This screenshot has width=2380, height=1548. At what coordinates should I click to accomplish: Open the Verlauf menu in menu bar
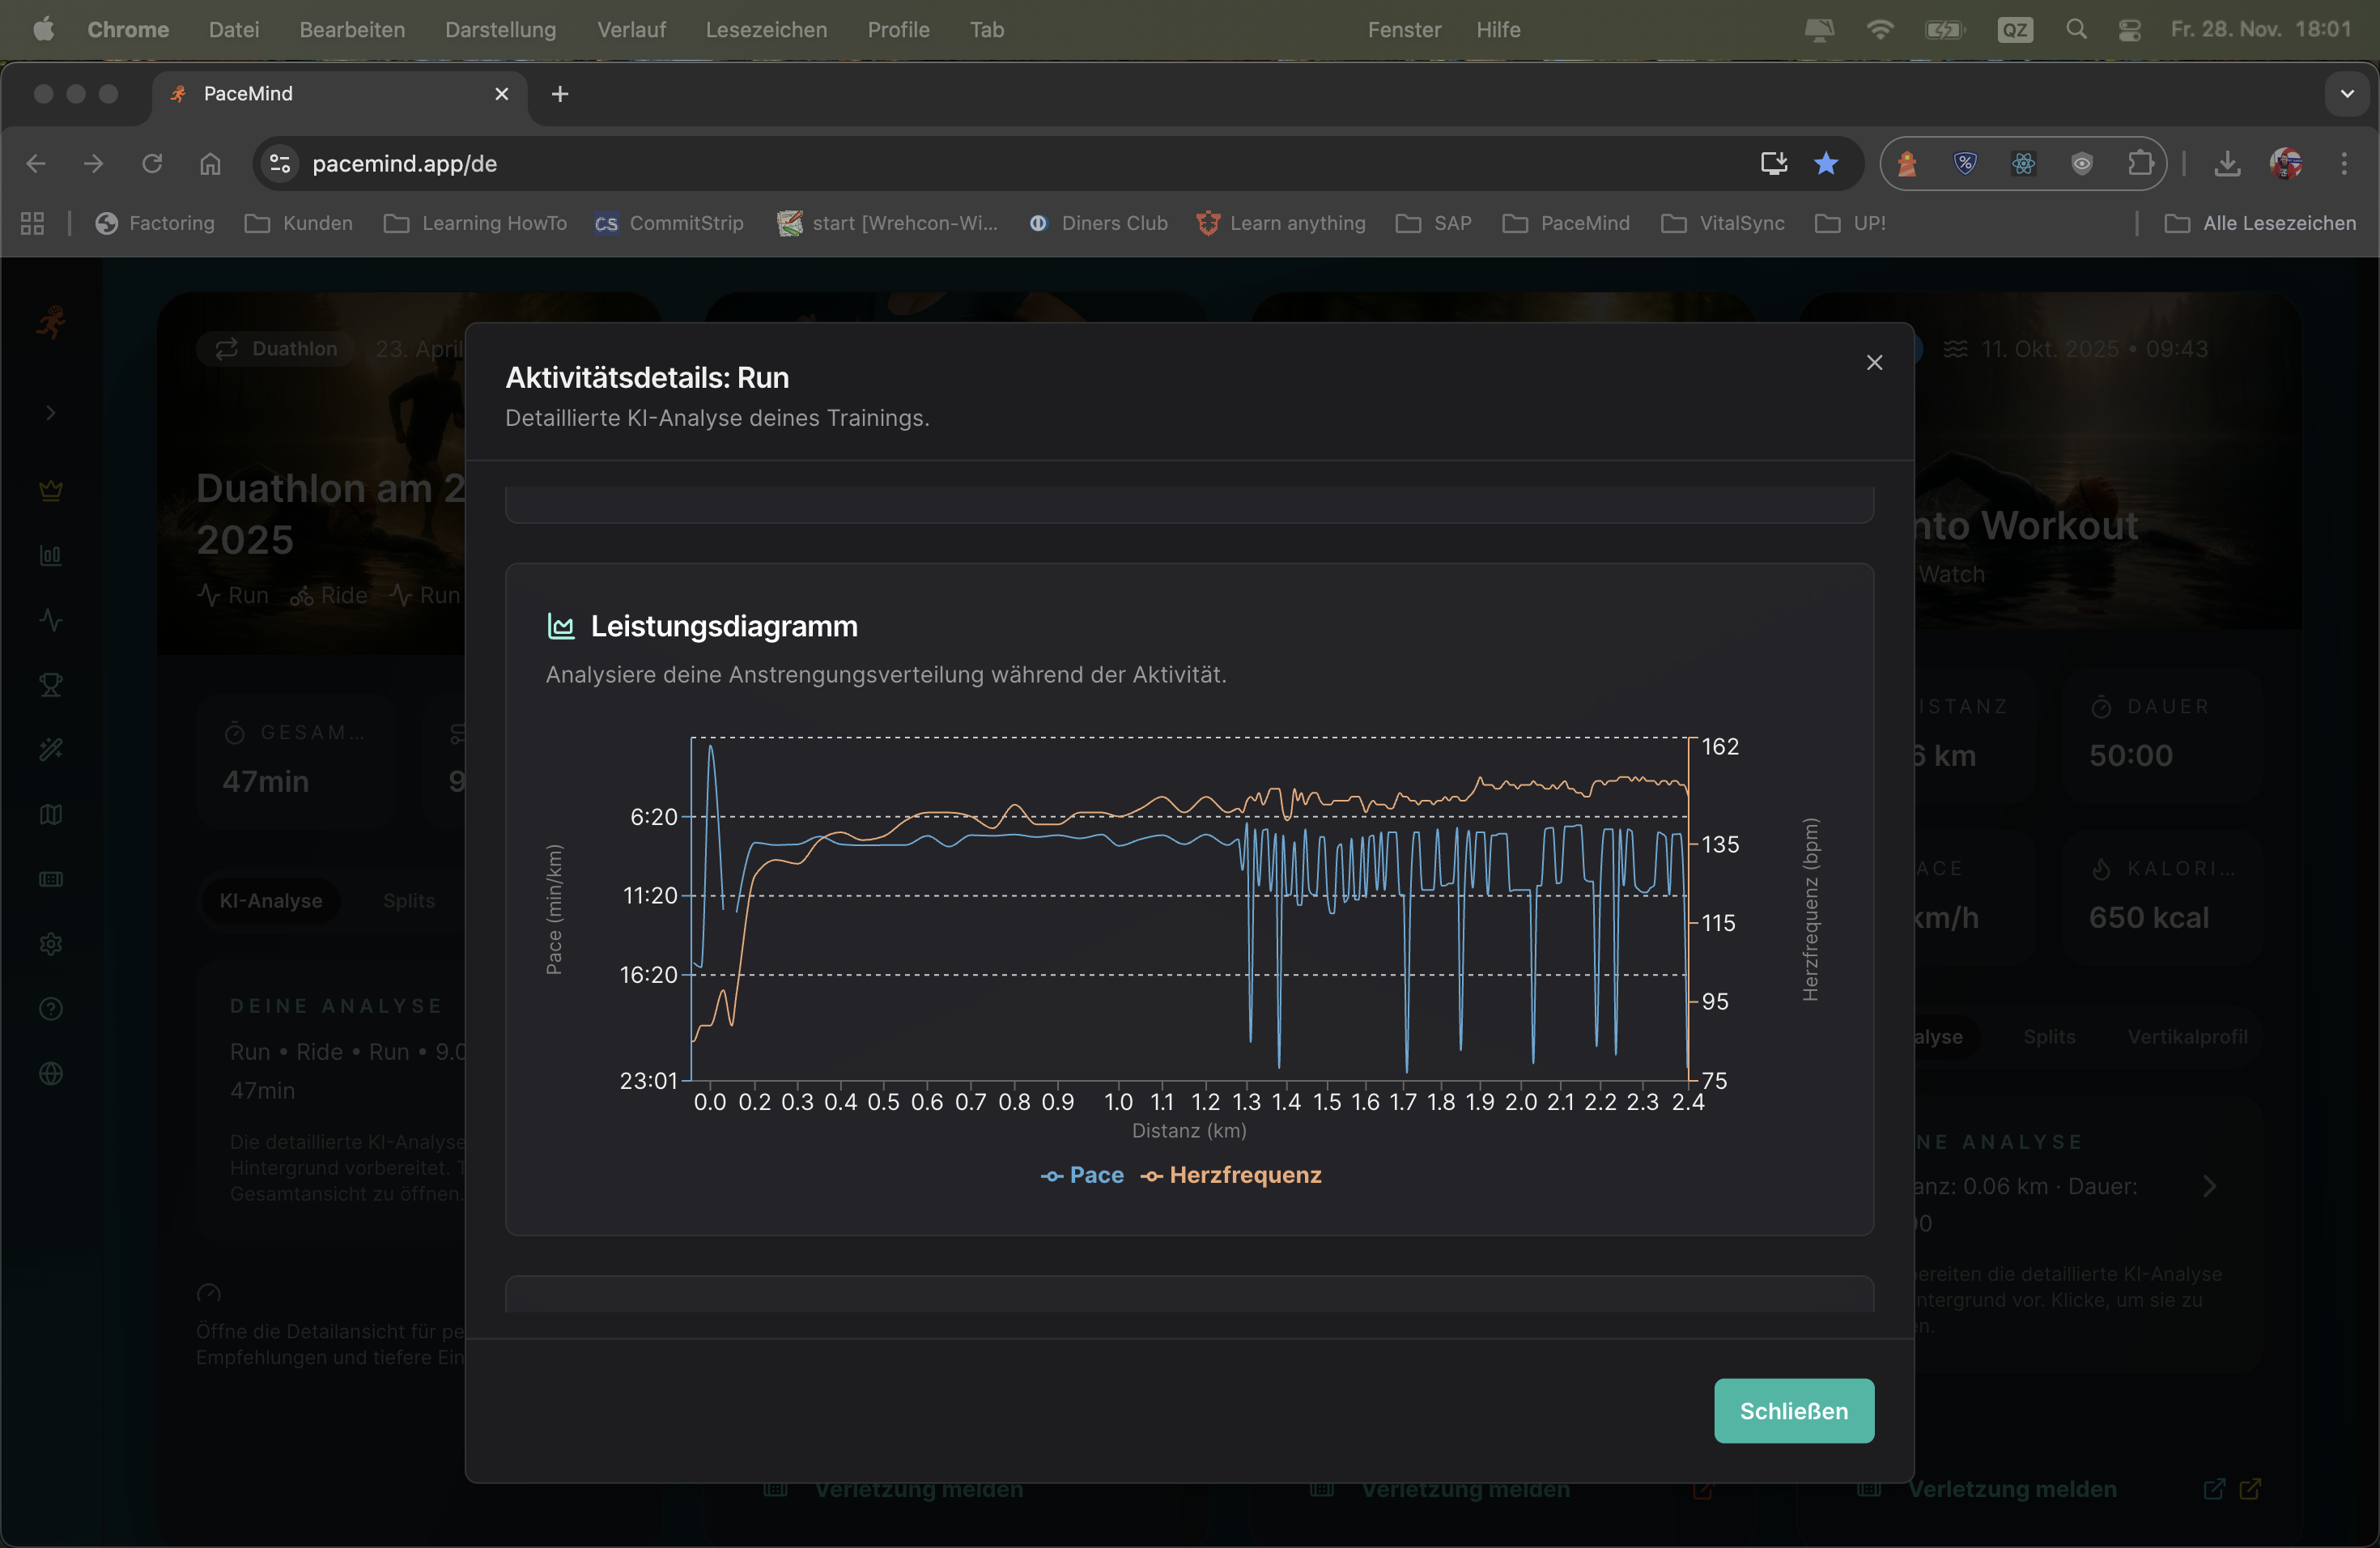(631, 30)
